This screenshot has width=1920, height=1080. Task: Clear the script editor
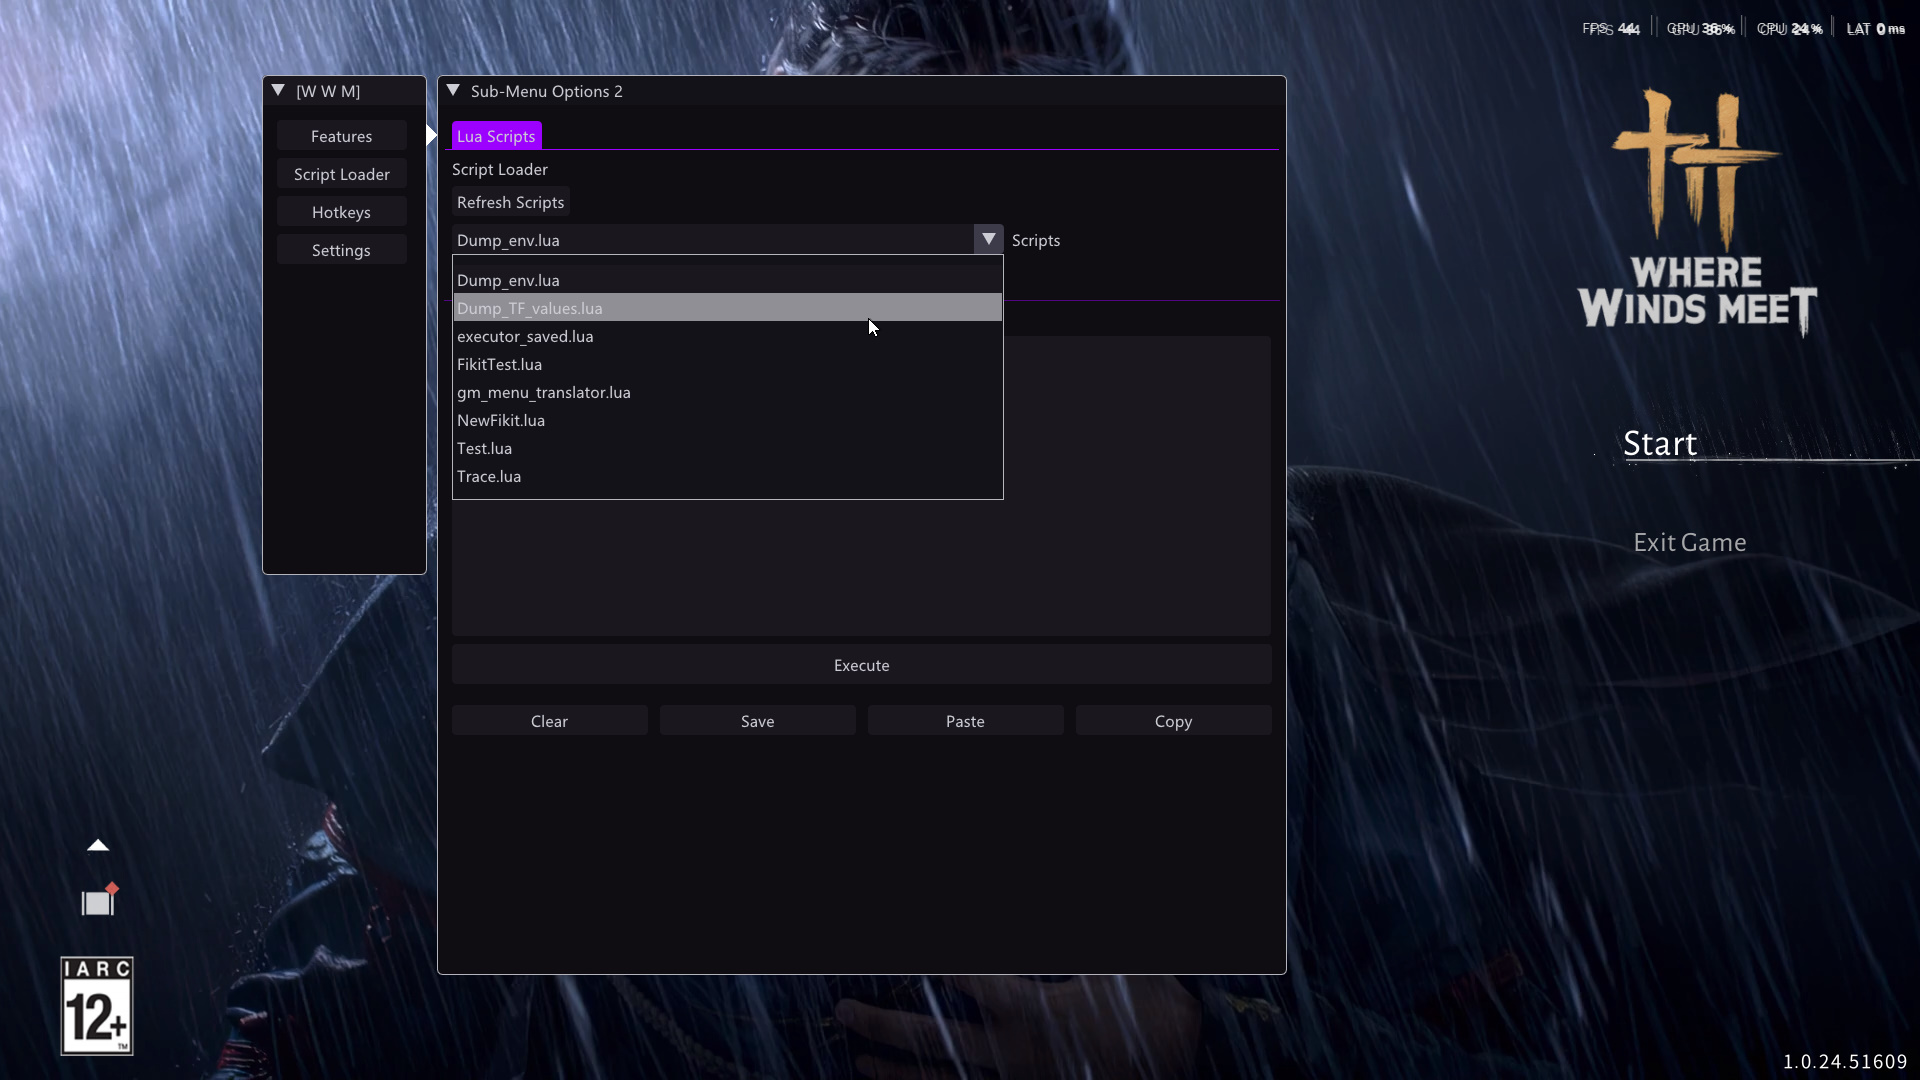tap(549, 721)
